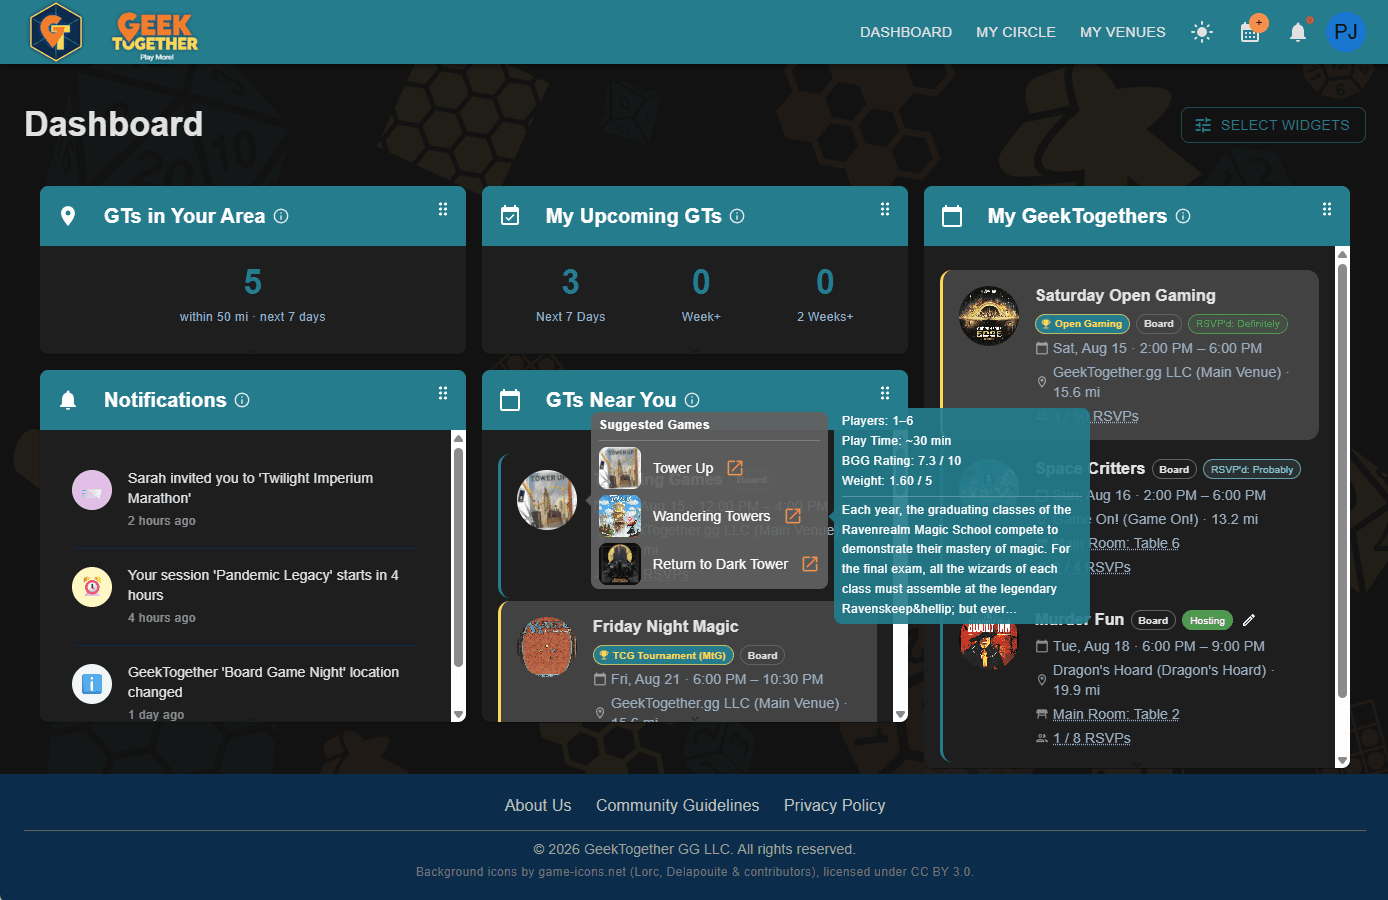The height and width of the screenshot is (900, 1388).
Task: Open Friday Night Magic event title
Action: 665,626
